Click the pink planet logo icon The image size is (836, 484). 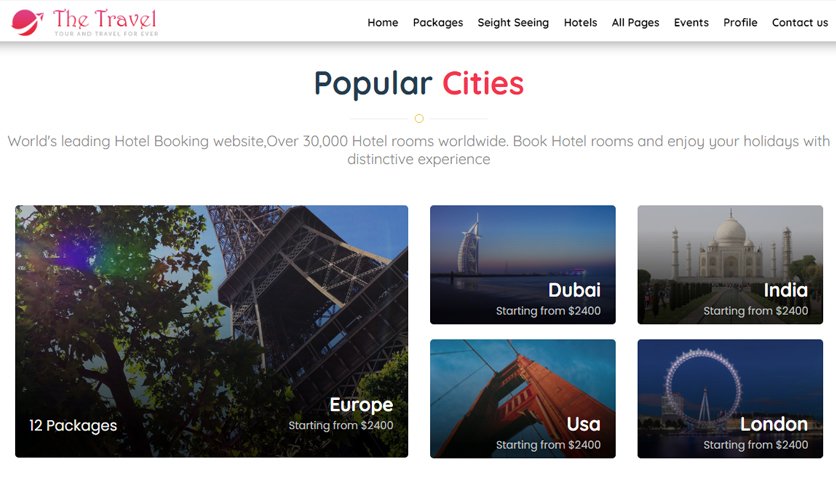pos(27,22)
